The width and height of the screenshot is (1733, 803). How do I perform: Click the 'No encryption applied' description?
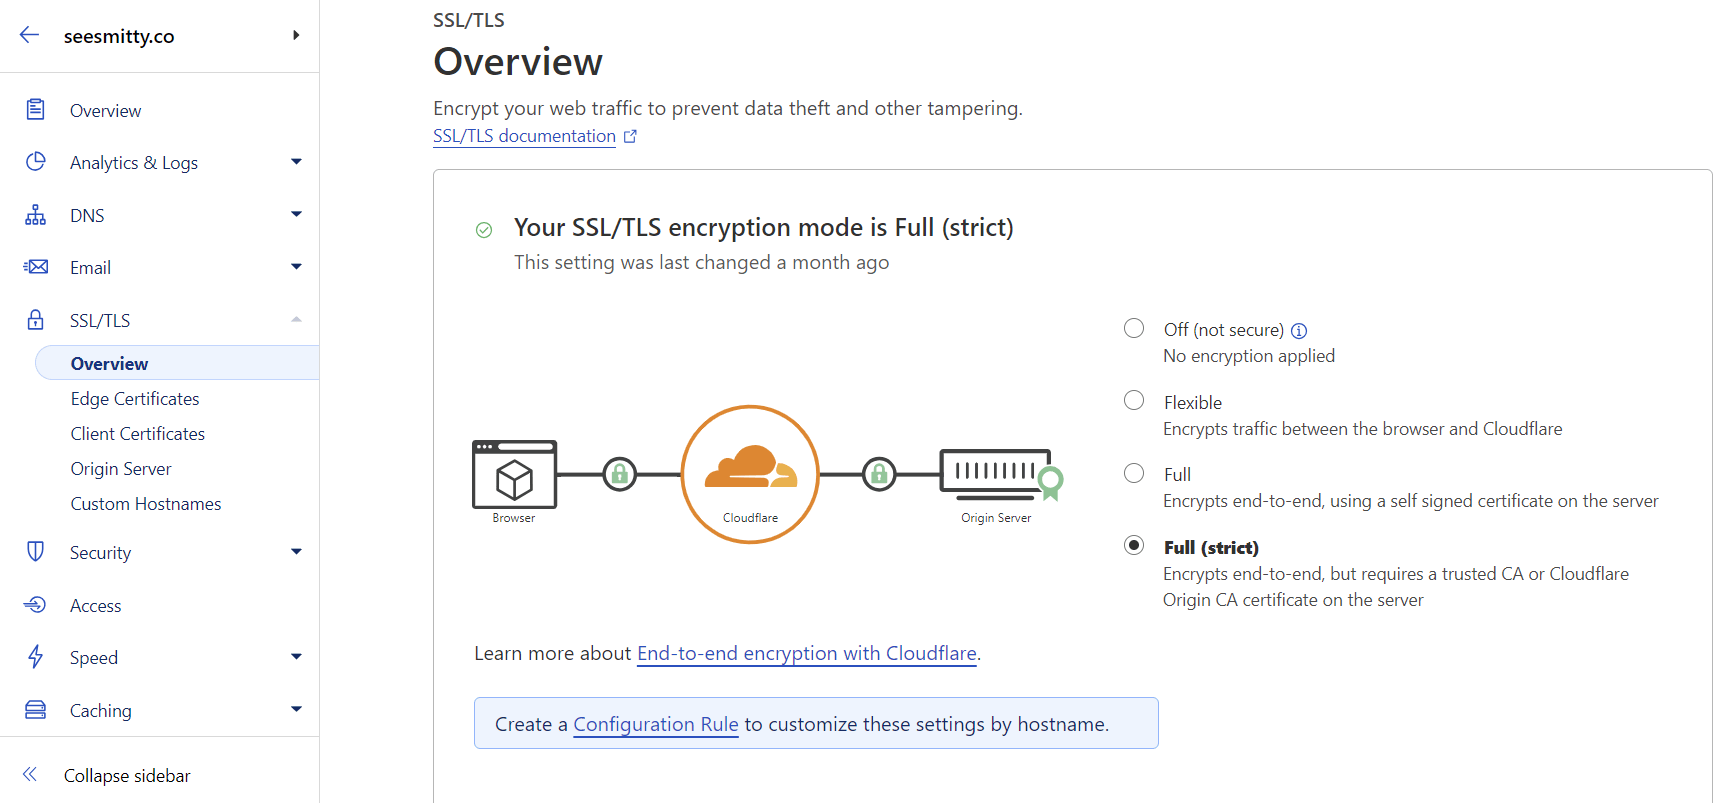click(x=1249, y=356)
